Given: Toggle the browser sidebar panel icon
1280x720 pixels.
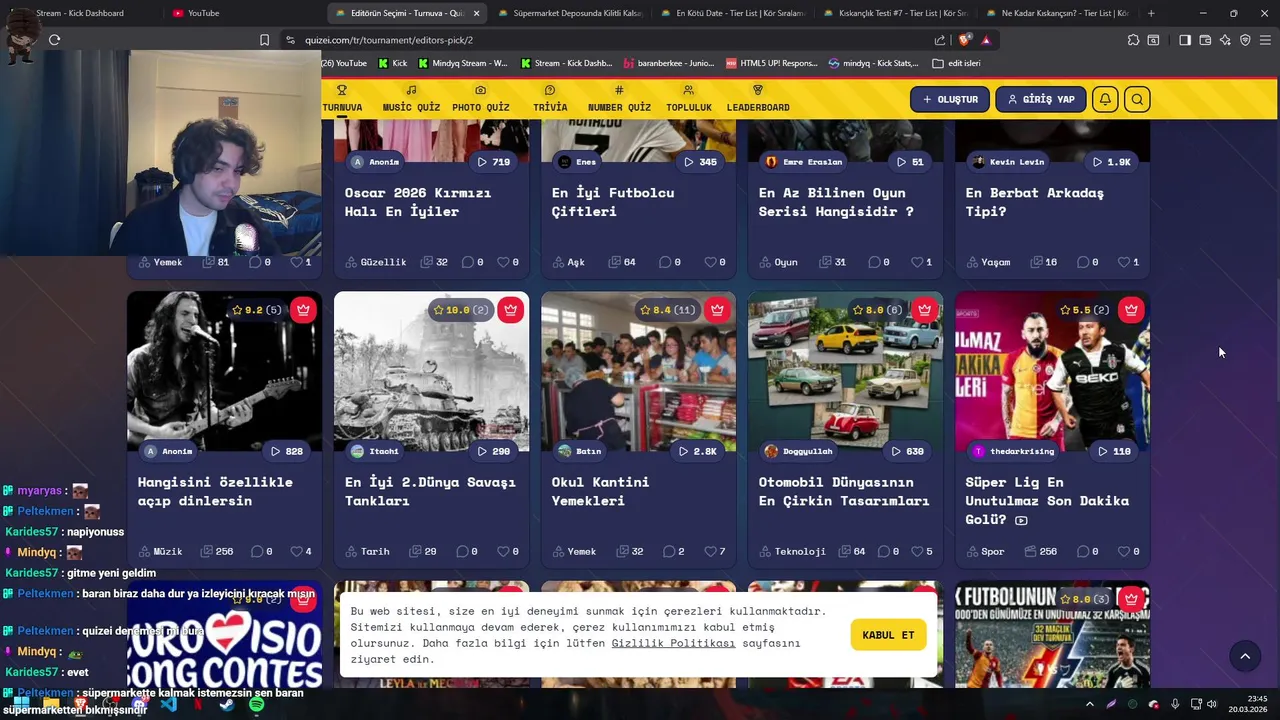Looking at the screenshot, I should [1185, 40].
